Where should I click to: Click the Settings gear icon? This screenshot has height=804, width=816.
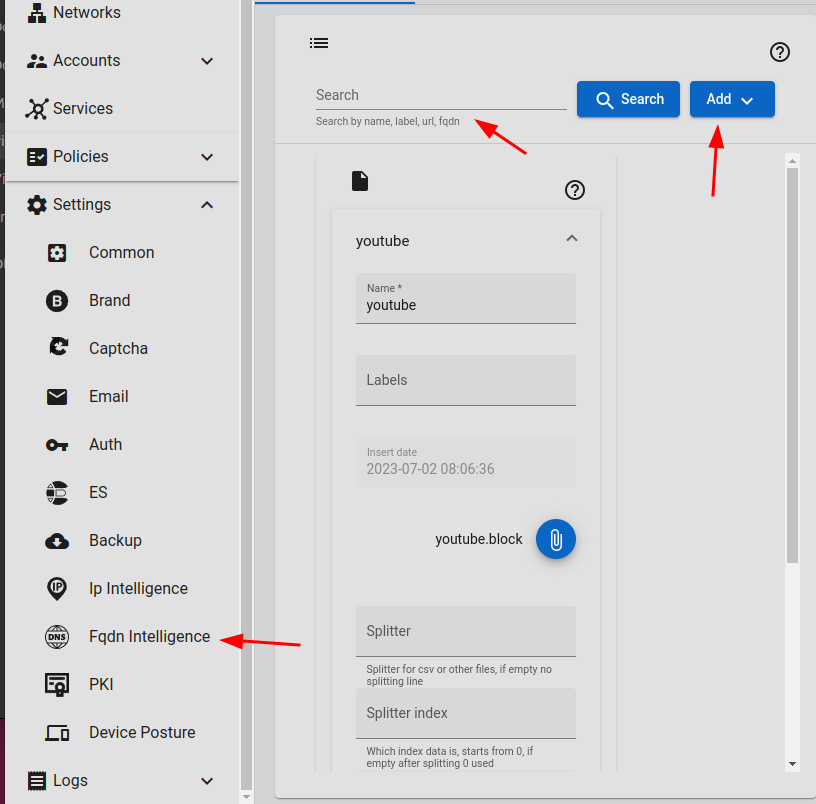point(36,205)
